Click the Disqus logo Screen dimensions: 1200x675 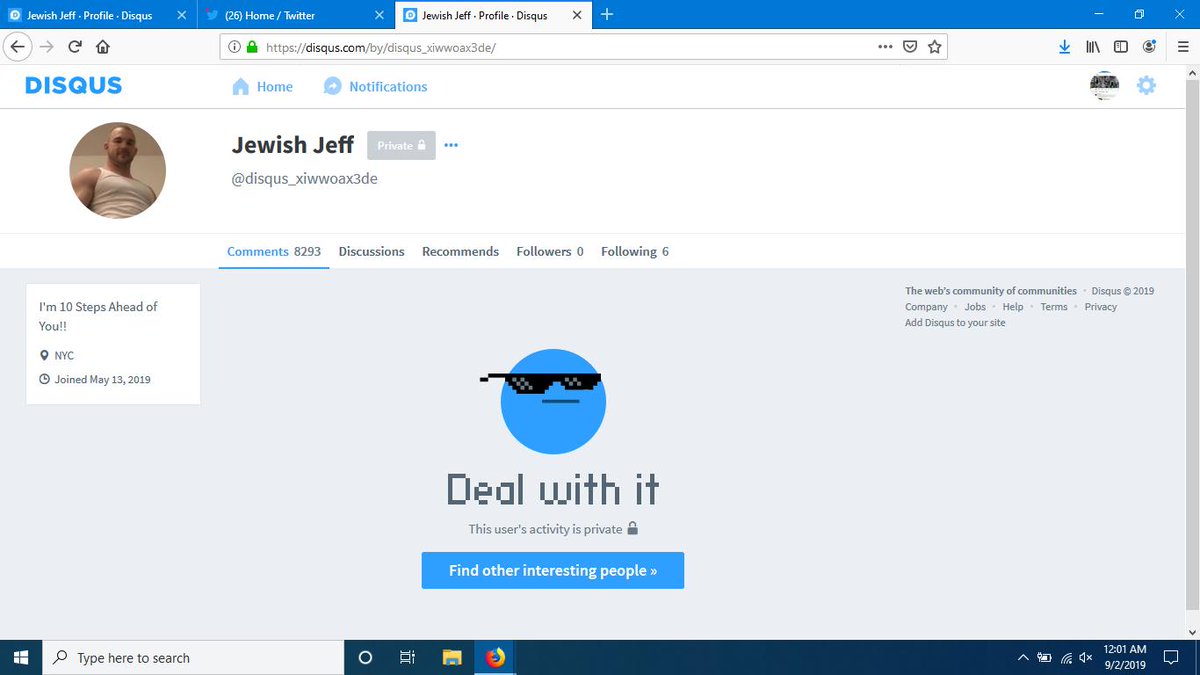pos(73,86)
